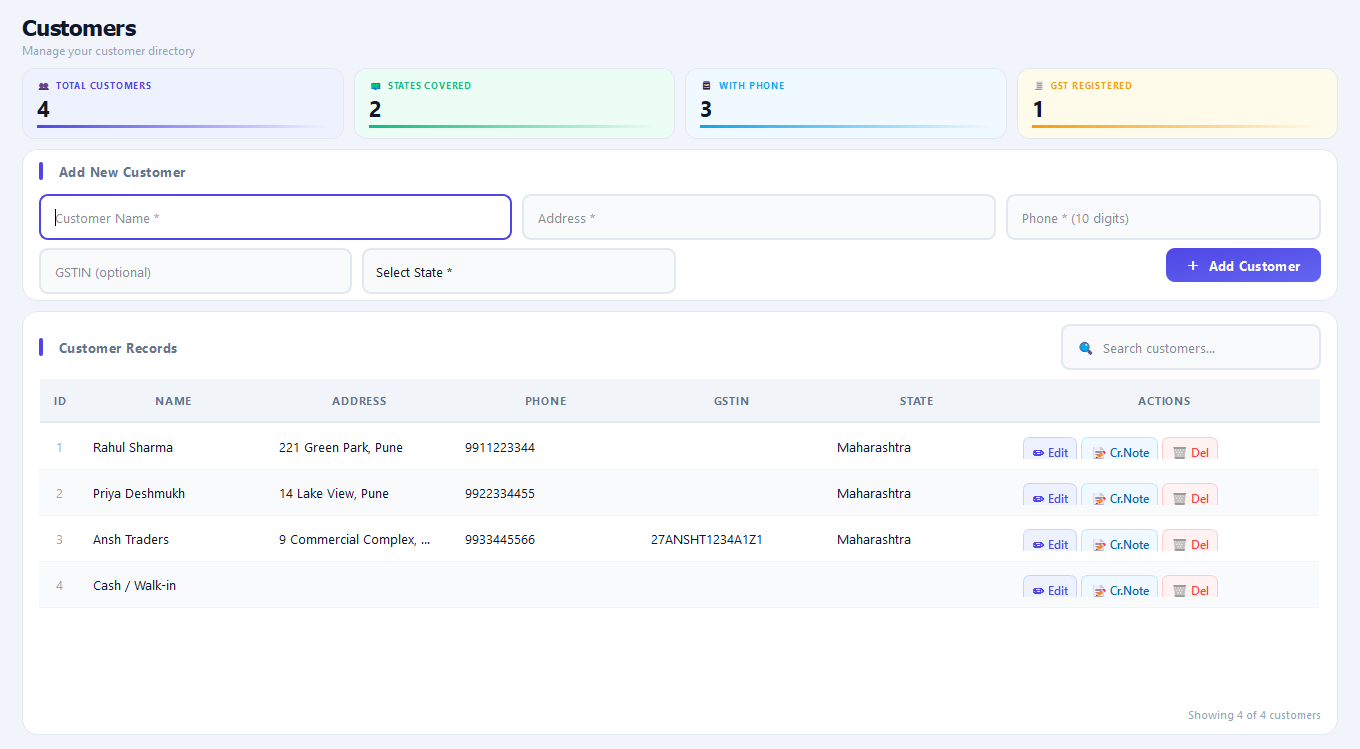This screenshot has width=1360, height=749.
Task: Click the Customers page title
Action: [79, 28]
